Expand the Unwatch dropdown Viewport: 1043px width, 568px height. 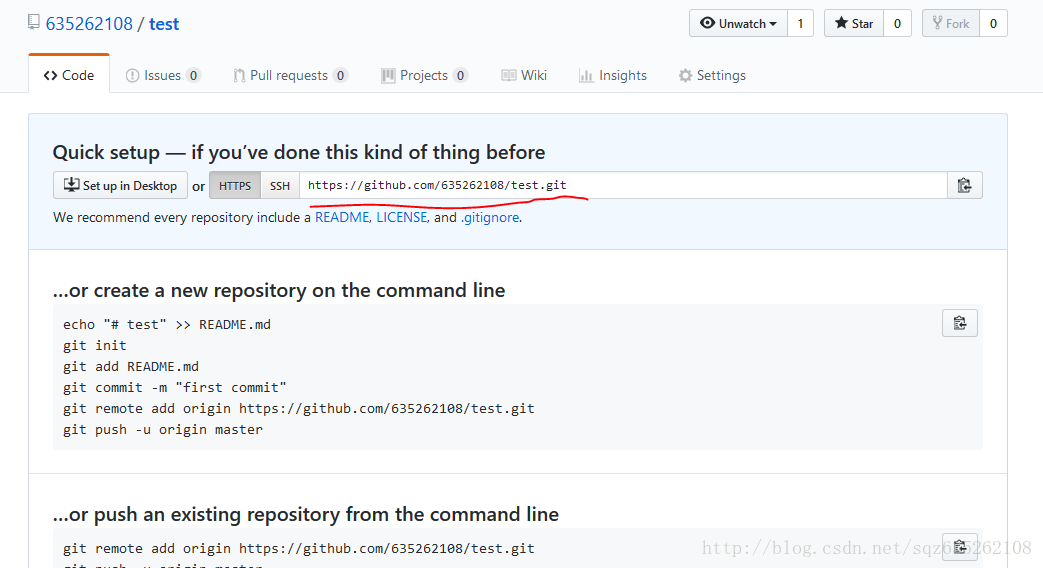(738, 23)
